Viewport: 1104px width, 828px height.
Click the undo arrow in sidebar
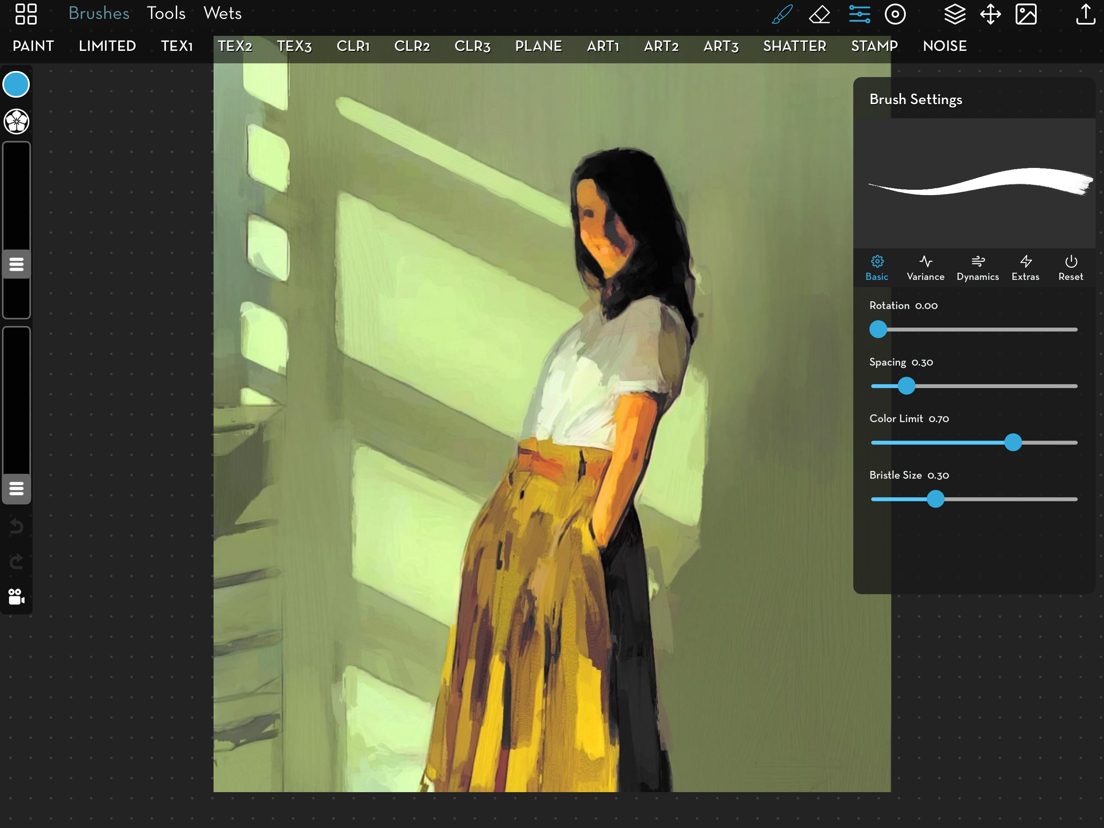pos(16,527)
